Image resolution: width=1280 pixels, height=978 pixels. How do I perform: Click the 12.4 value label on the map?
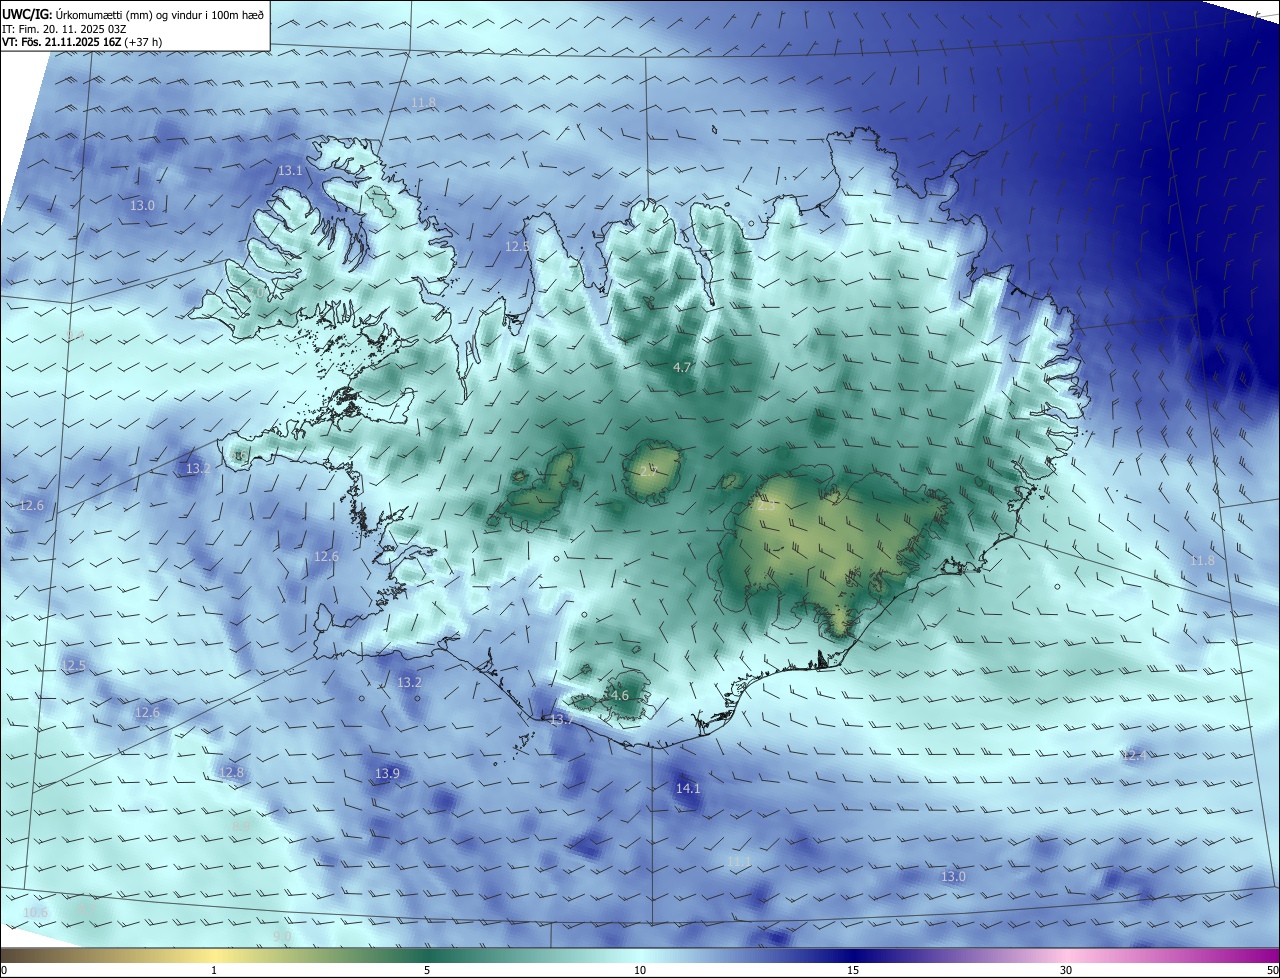point(1134,756)
